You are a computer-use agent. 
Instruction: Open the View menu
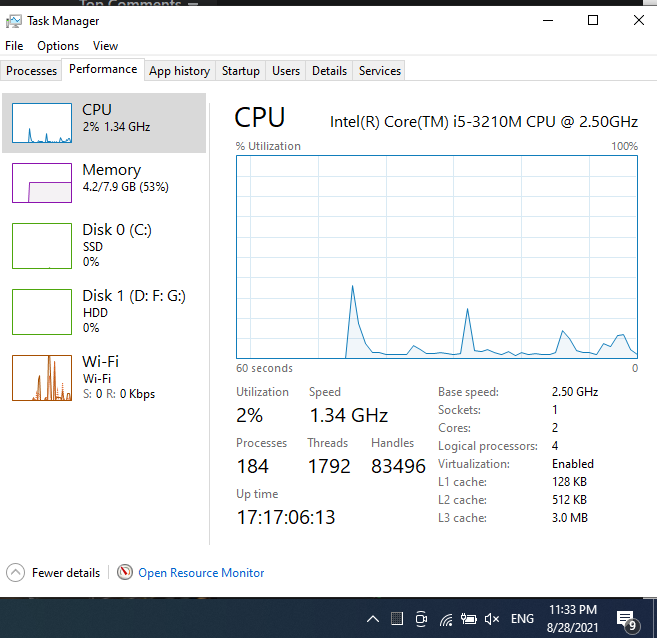coord(105,46)
